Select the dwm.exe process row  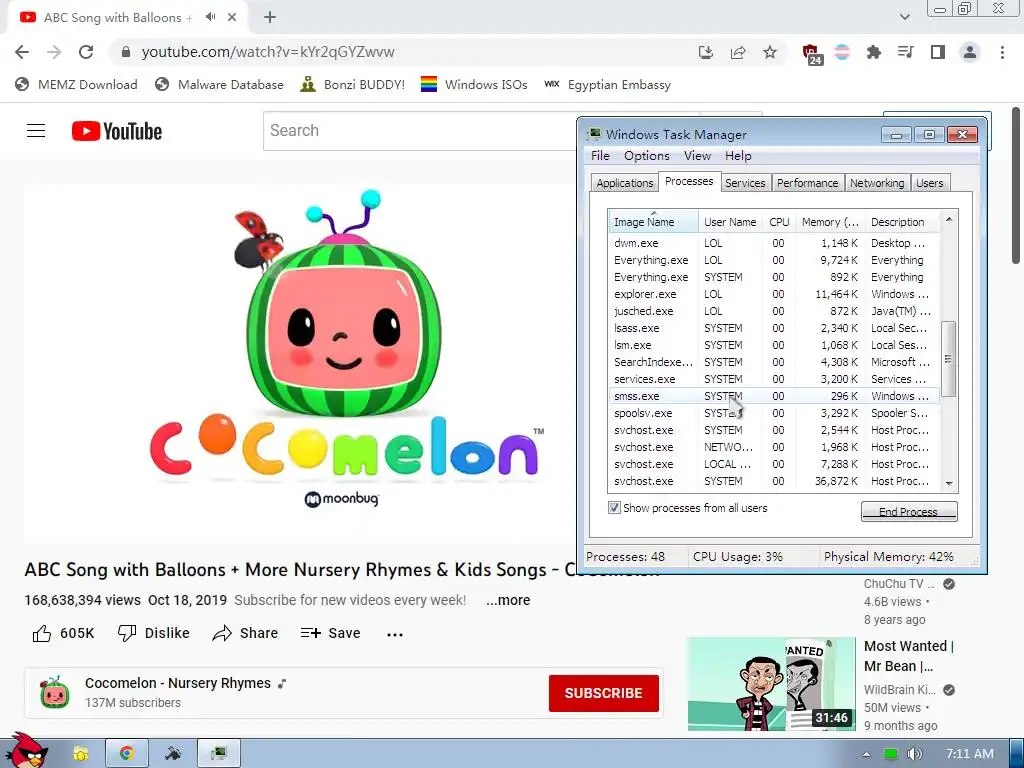pyautogui.click(x=774, y=243)
